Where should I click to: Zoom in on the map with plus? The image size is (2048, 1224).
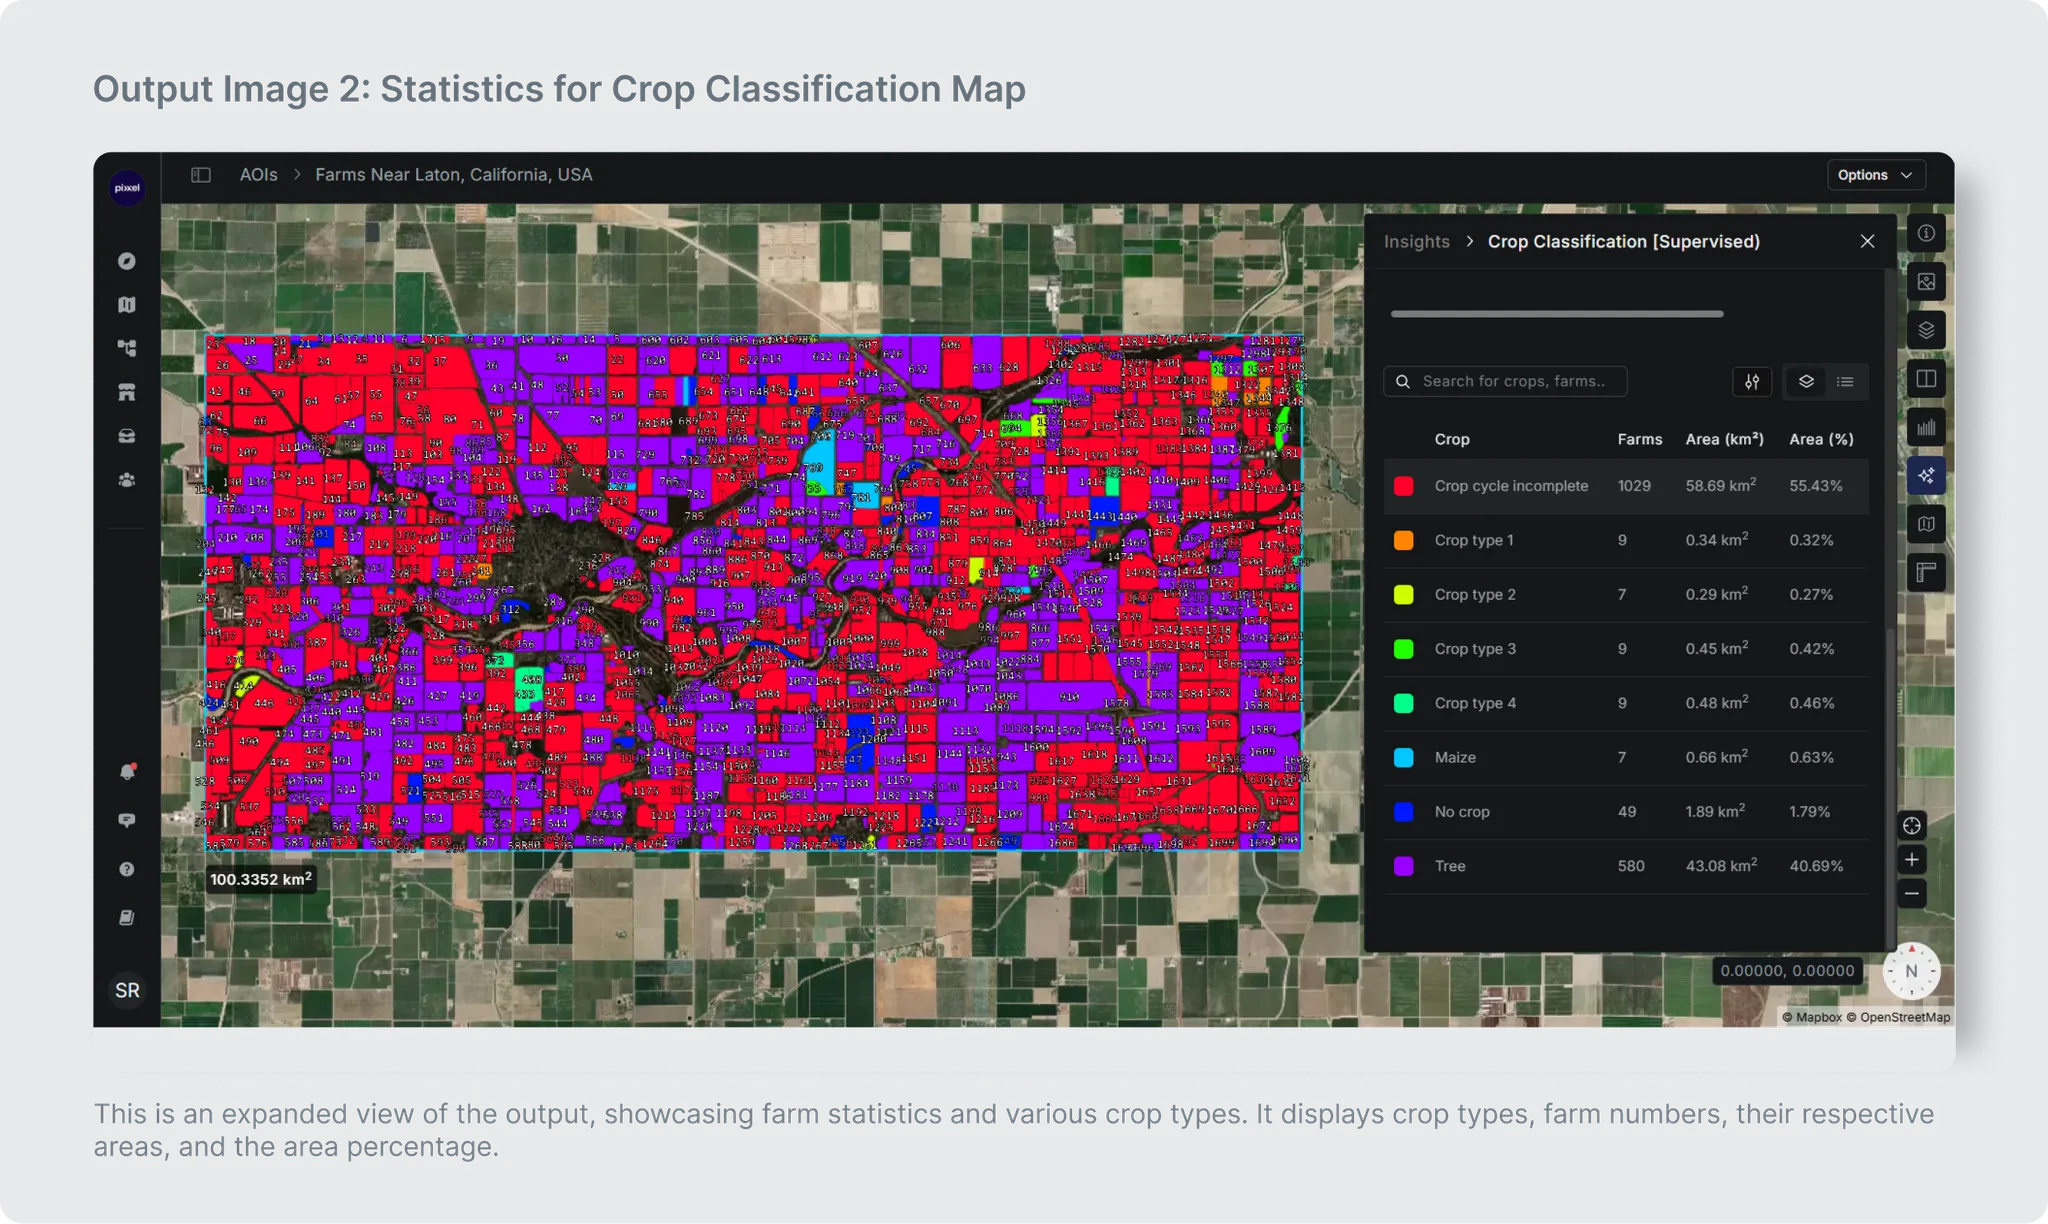point(1911,860)
